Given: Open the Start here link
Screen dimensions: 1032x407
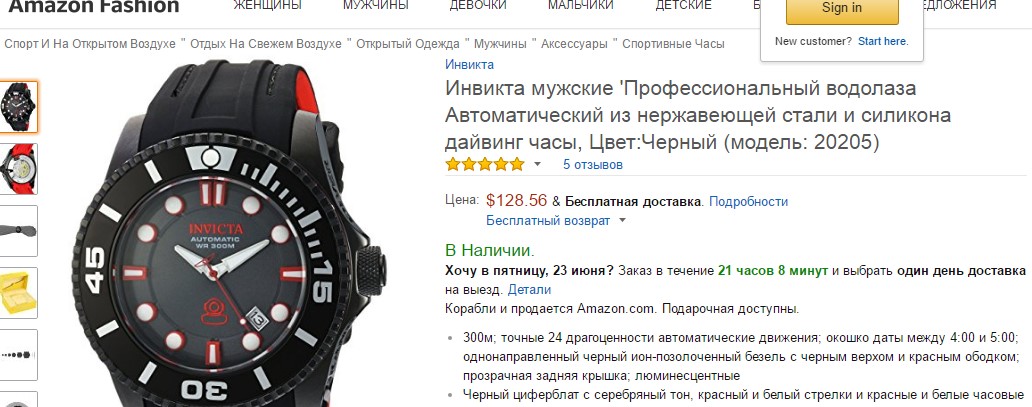Looking at the screenshot, I should (x=883, y=41).
